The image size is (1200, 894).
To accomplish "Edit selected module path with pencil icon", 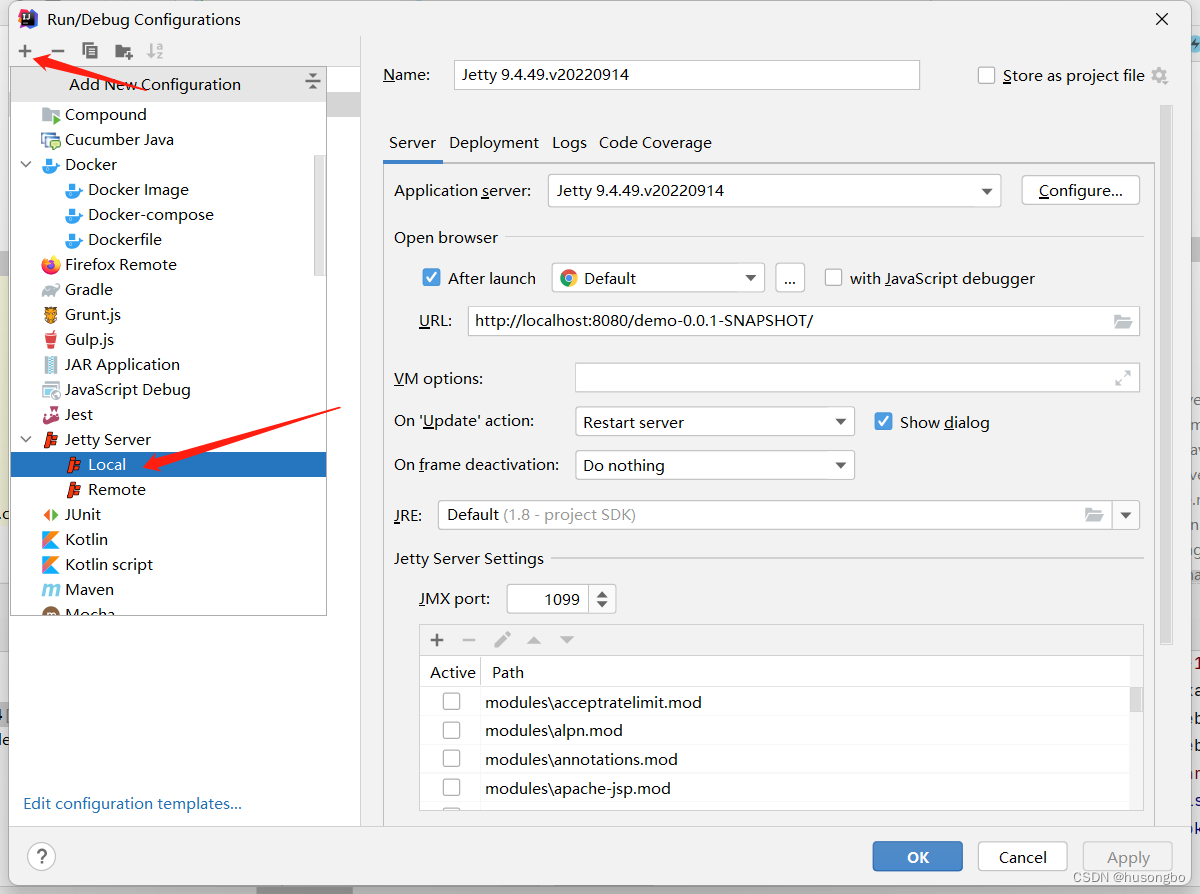I will pyautogui.click(x=502, y=639).
